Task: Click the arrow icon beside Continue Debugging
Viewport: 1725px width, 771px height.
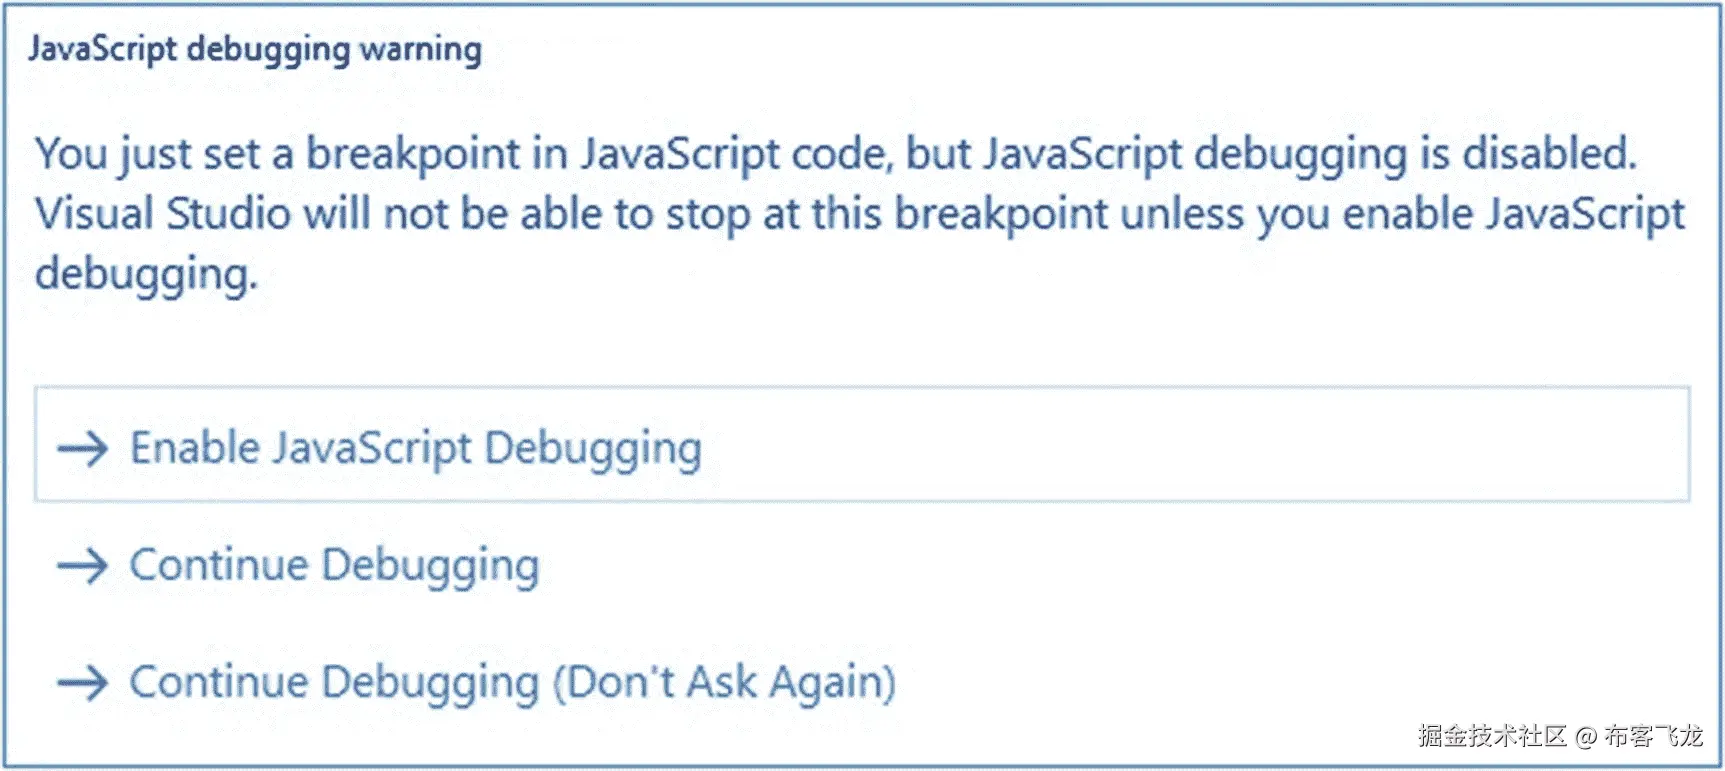Action: click(x=85, y=564)
